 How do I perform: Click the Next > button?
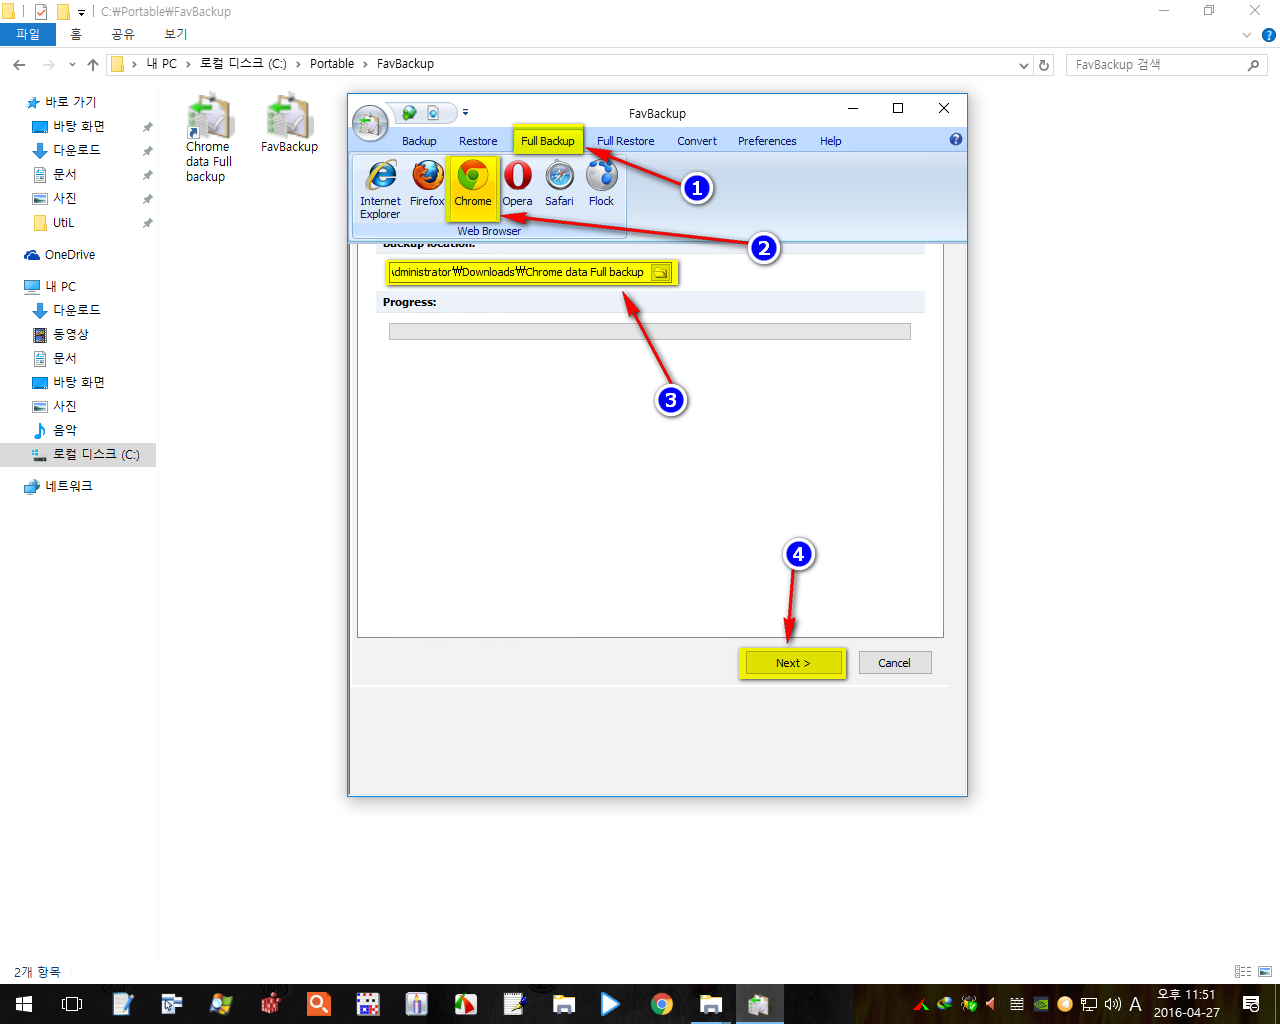[x=793, y=663]
